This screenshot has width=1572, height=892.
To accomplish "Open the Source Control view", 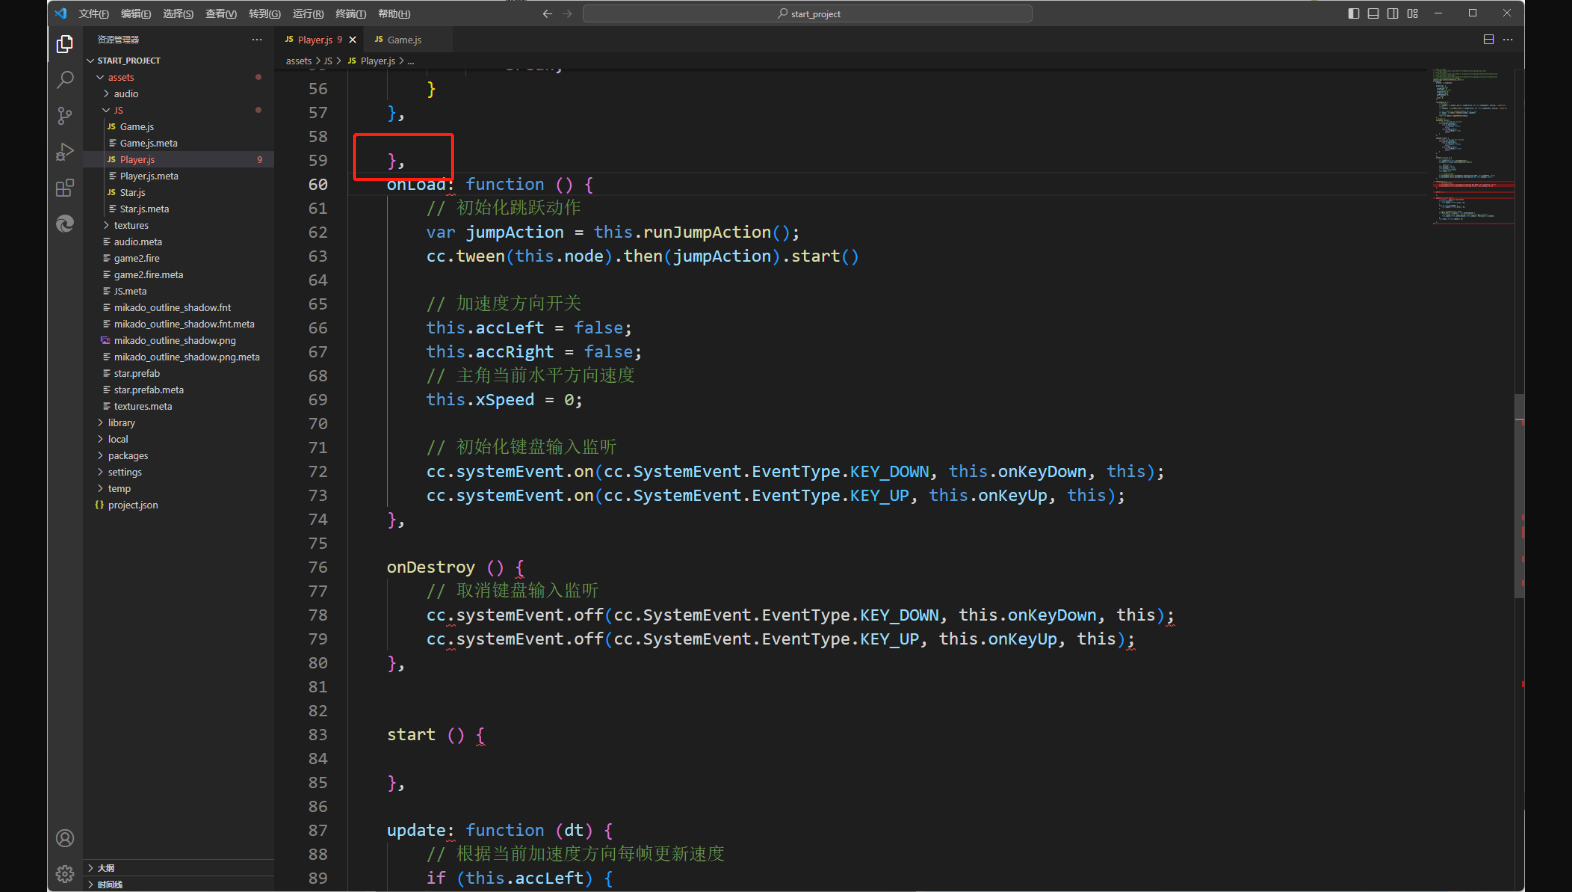I will (x=65, y=116).
